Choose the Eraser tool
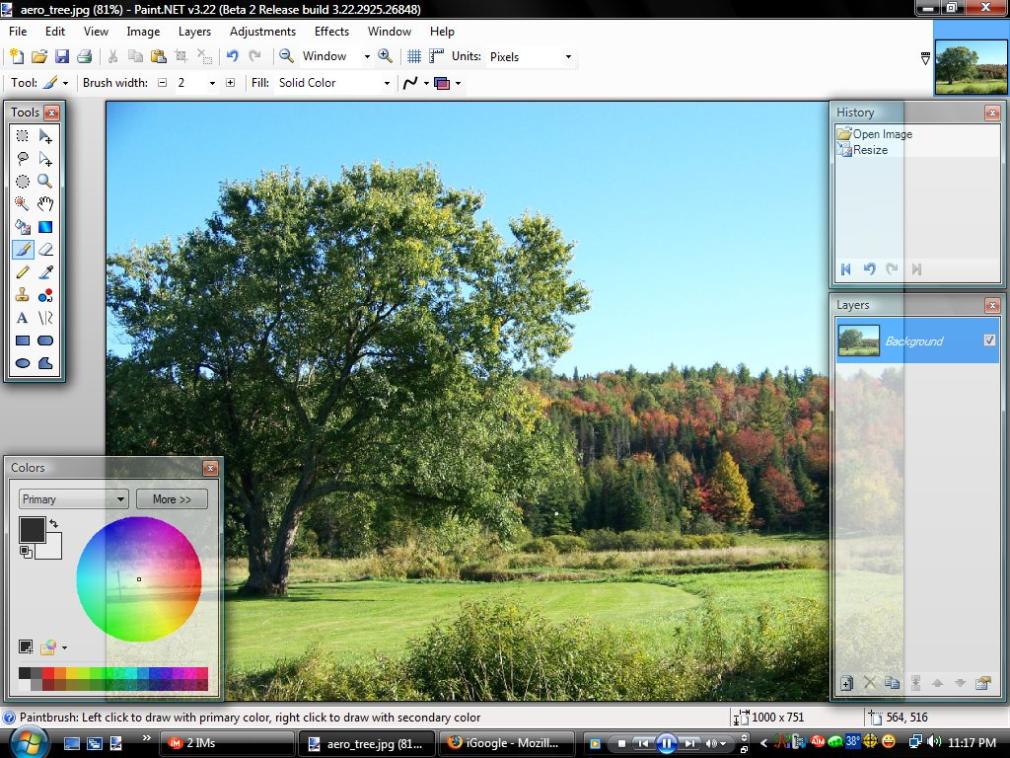 pos(45,250)
